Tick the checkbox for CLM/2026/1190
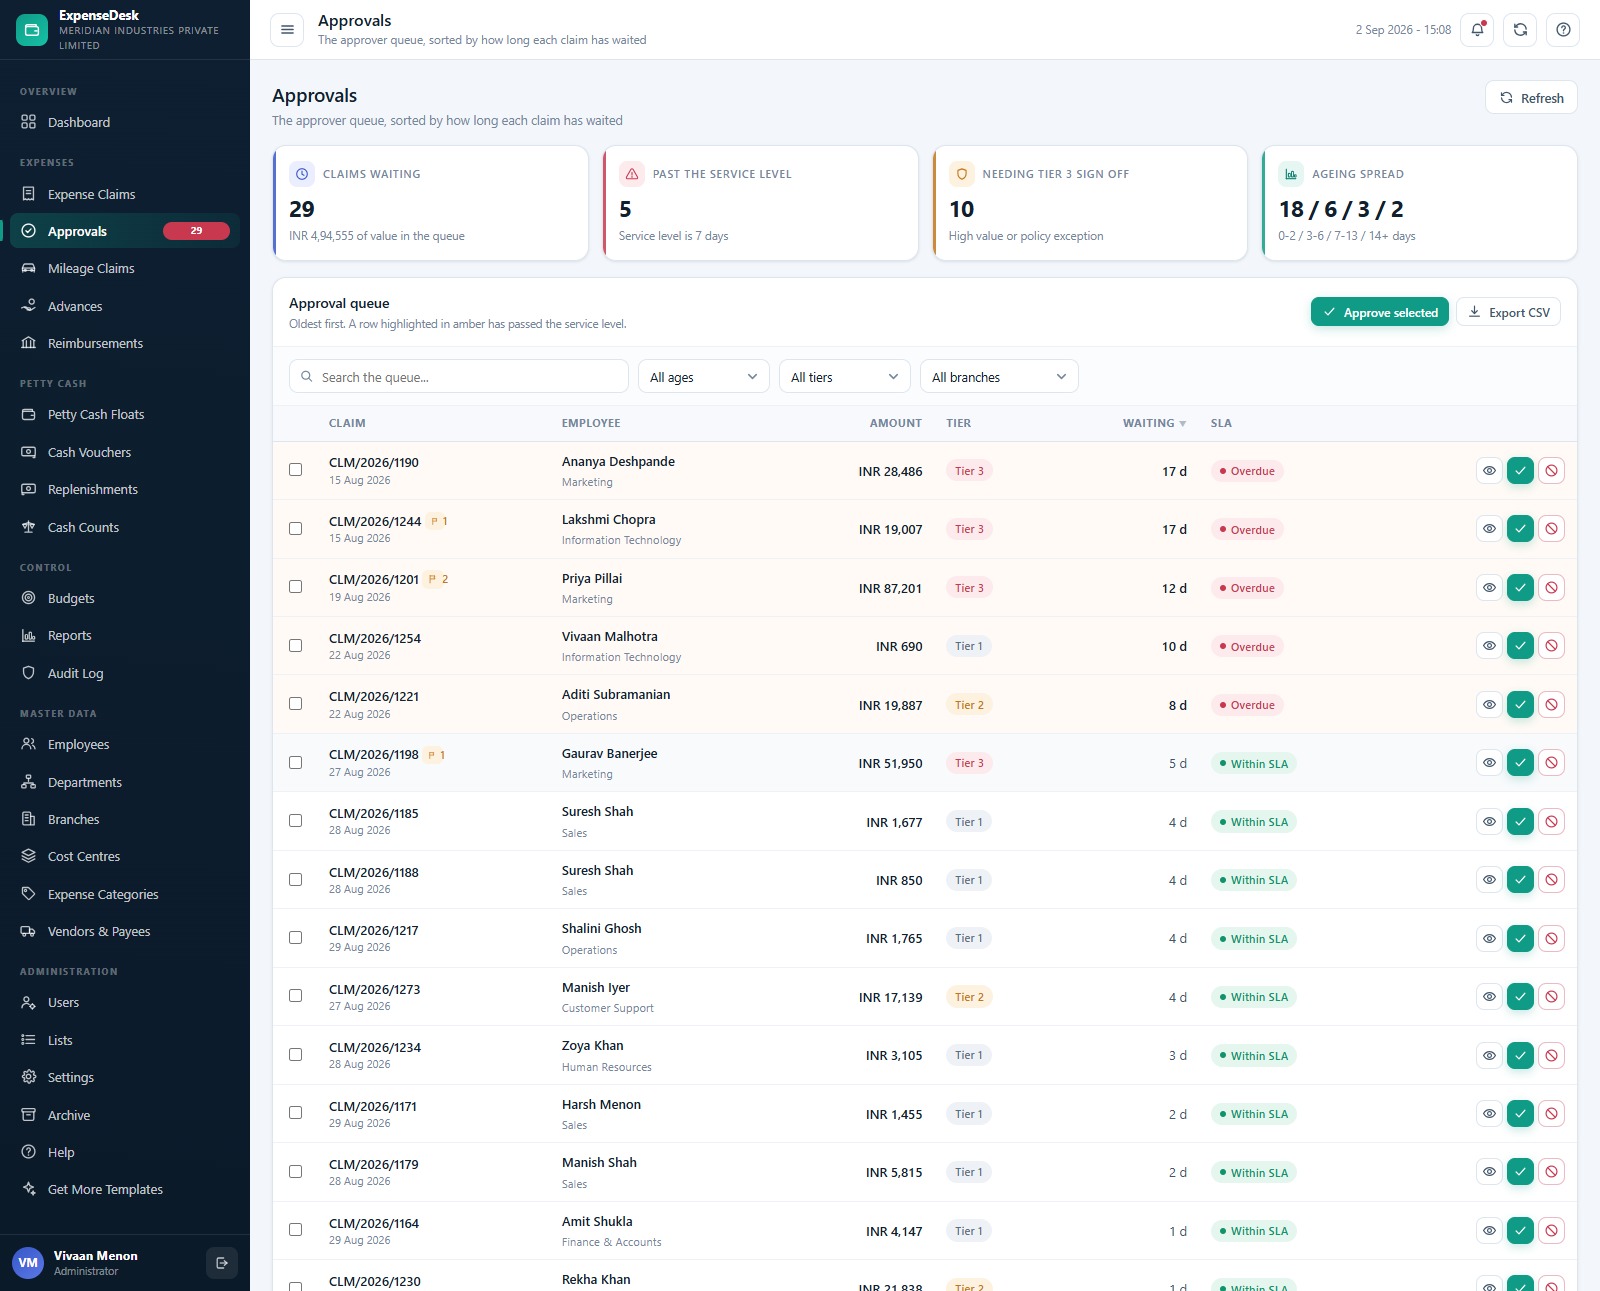The width and height of the screenshot is (1600, 1291). pos(295,470)
